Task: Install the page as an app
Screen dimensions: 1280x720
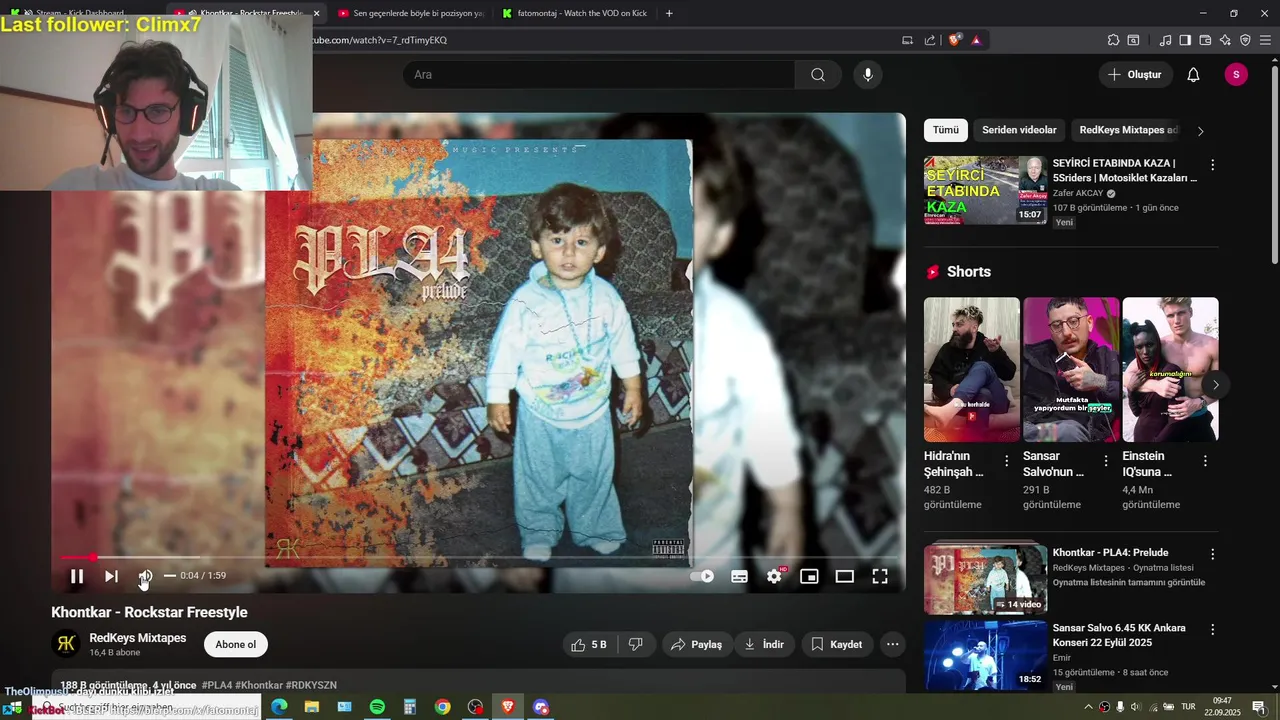Action: [907, 40]
